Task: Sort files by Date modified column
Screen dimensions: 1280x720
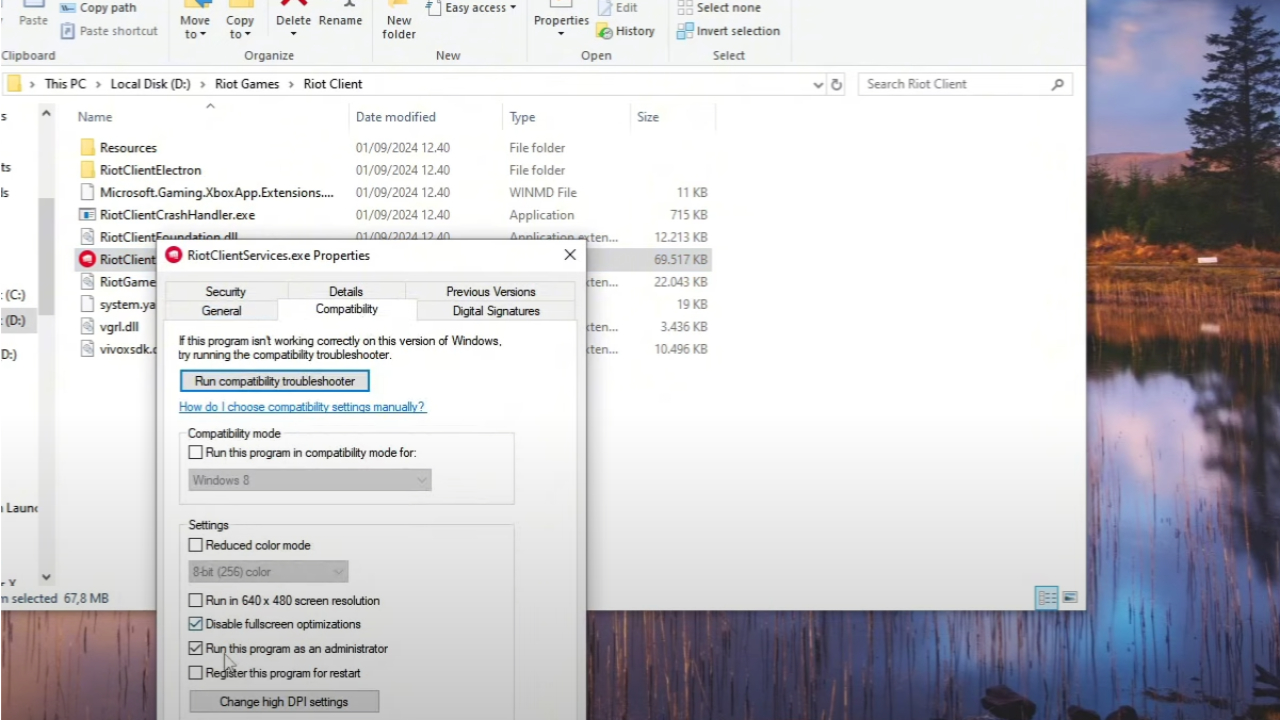Action: coord(395,117)
